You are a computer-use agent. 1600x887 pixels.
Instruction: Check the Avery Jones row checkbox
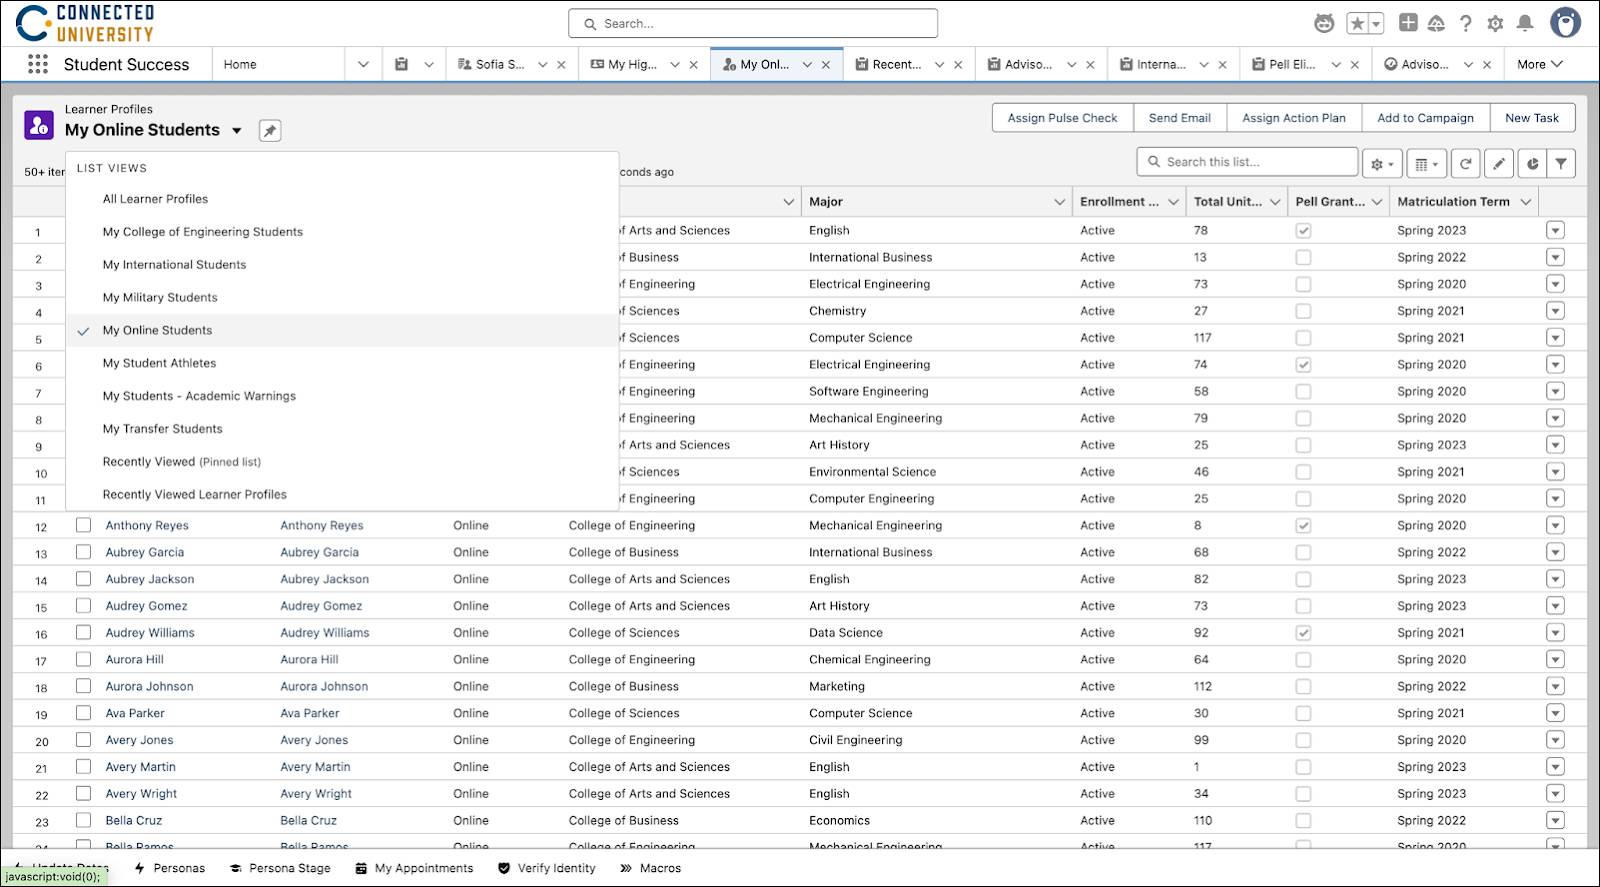click(x=84, y=740)
